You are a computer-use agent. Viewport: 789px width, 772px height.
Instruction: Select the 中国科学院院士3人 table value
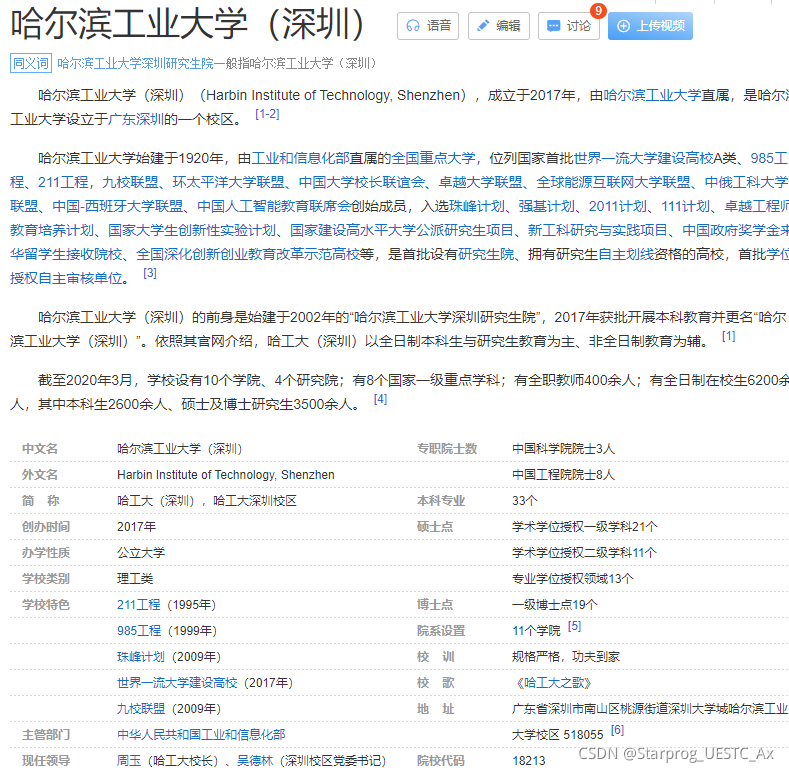click(563, 448)
